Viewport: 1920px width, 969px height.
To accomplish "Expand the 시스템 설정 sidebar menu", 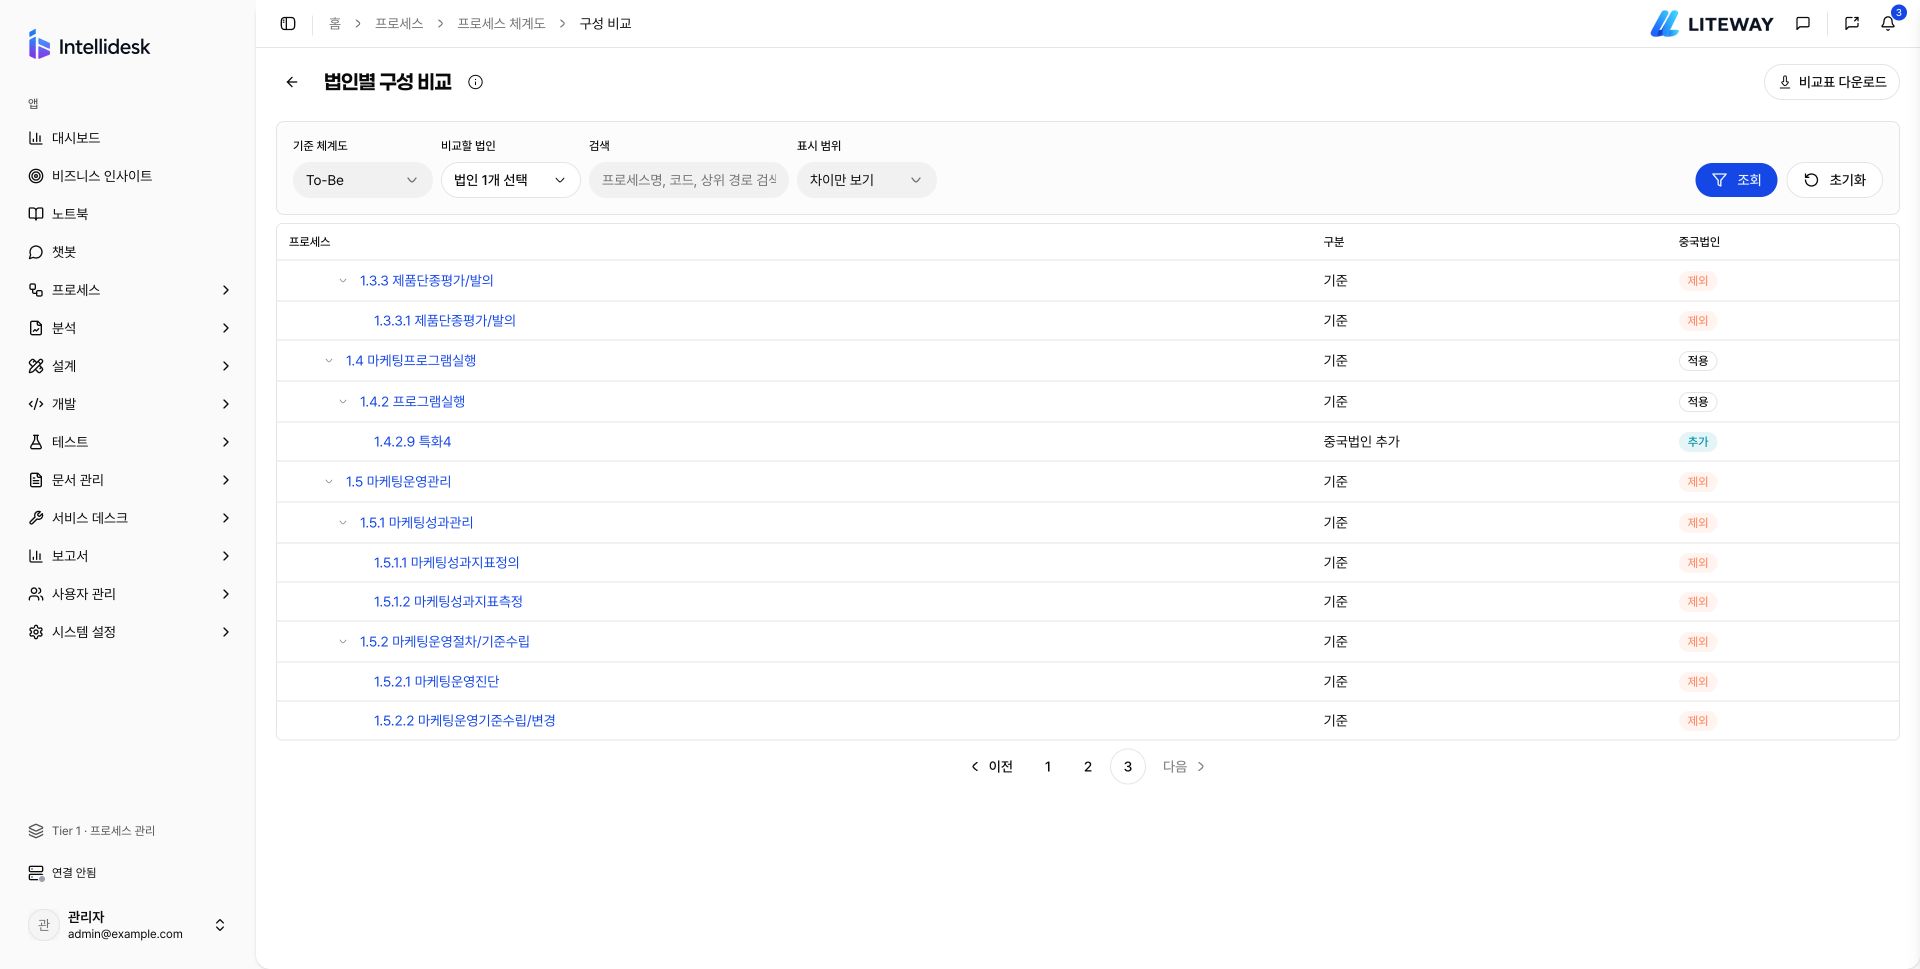I will click(128, 632).
